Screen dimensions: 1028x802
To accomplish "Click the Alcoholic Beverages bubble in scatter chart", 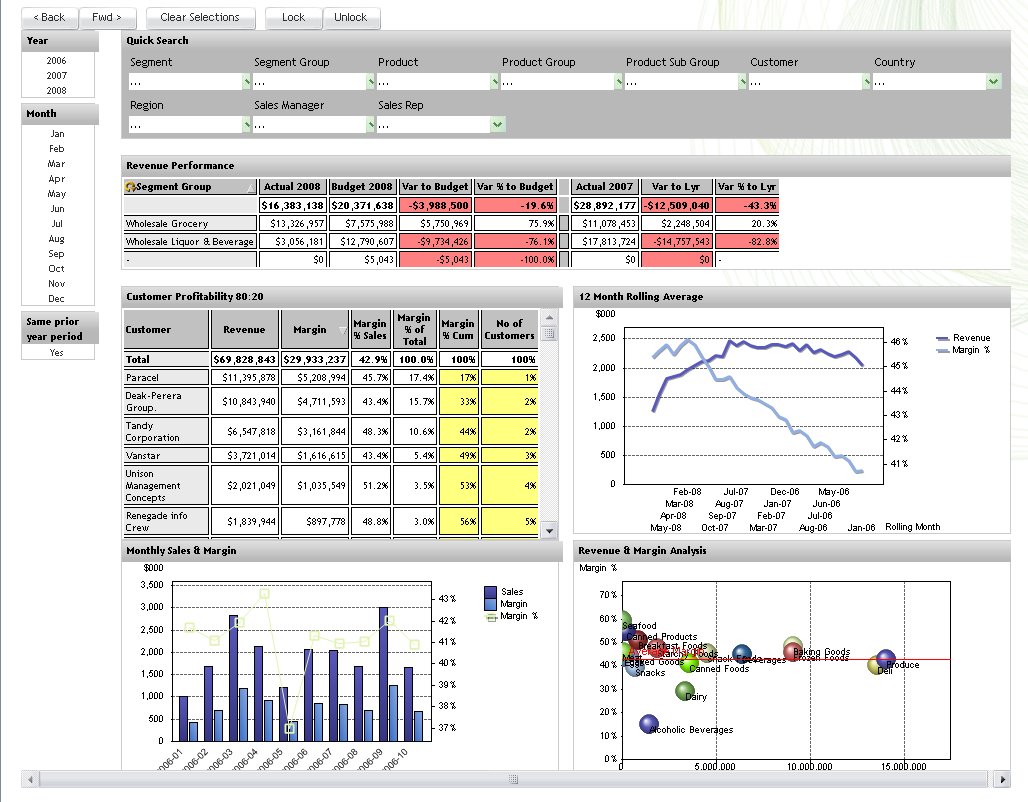I will click(648, 724).
